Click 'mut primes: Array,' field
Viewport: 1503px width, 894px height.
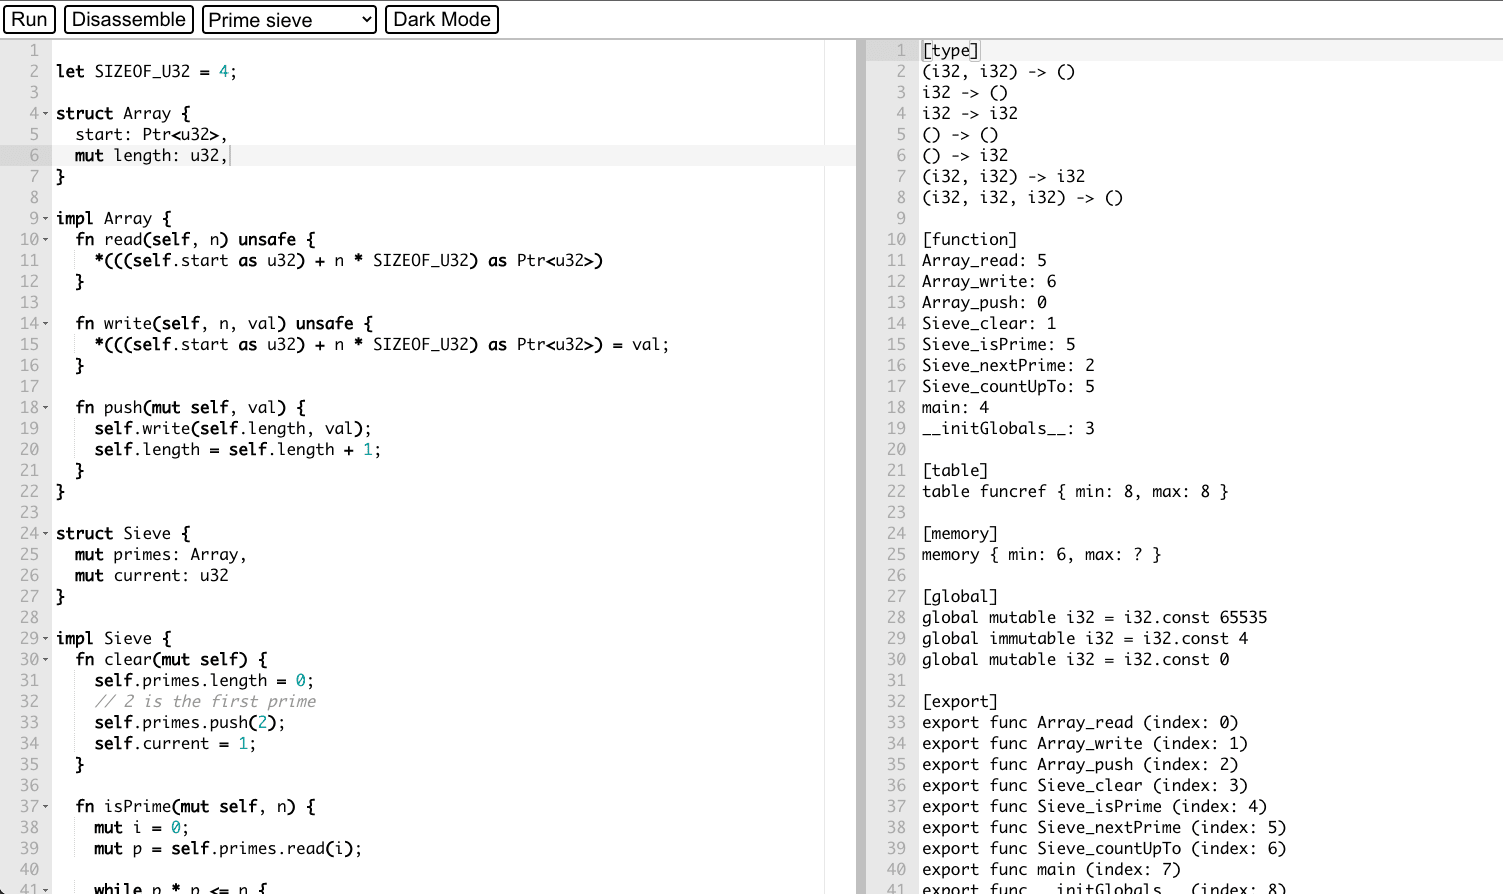click(x=160, y=554)
